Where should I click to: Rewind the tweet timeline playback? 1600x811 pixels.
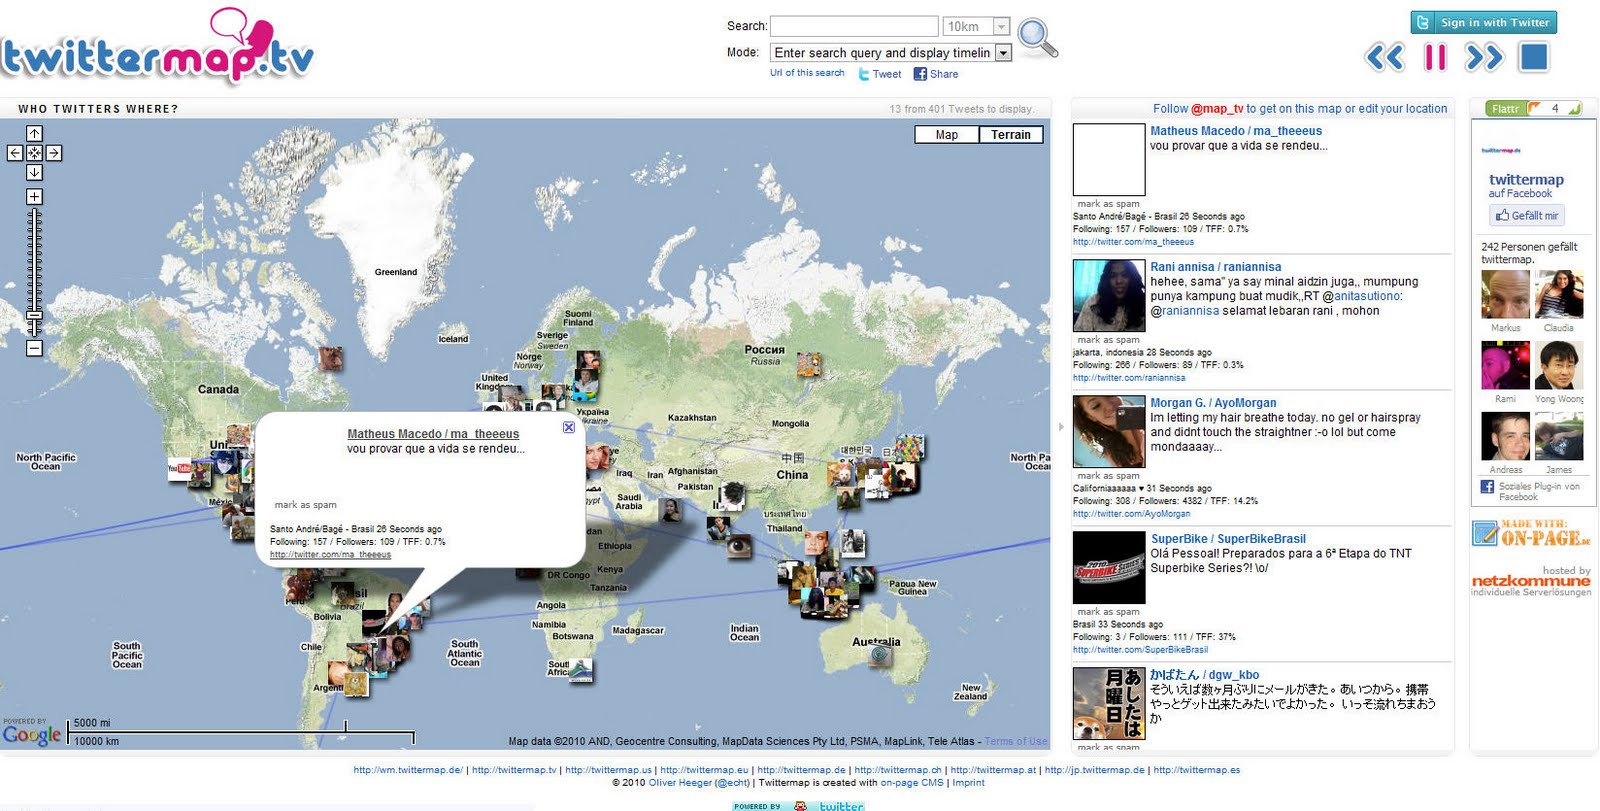[x=1385, y=57]
